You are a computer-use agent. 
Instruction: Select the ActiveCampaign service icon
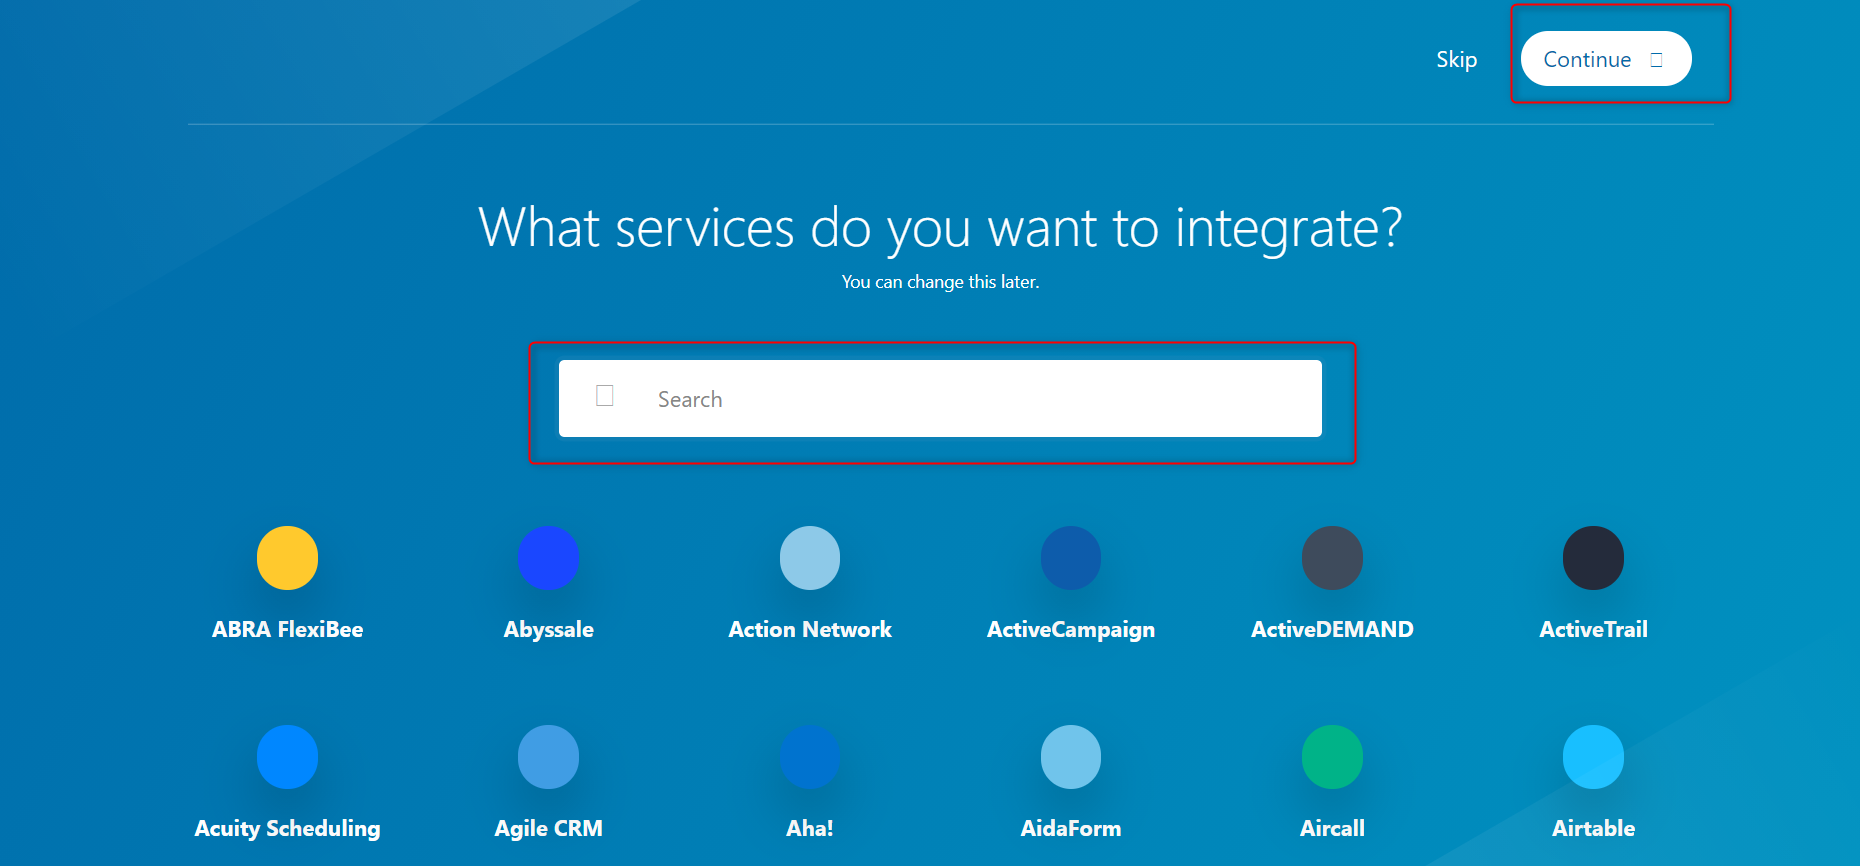[1071, 558]
